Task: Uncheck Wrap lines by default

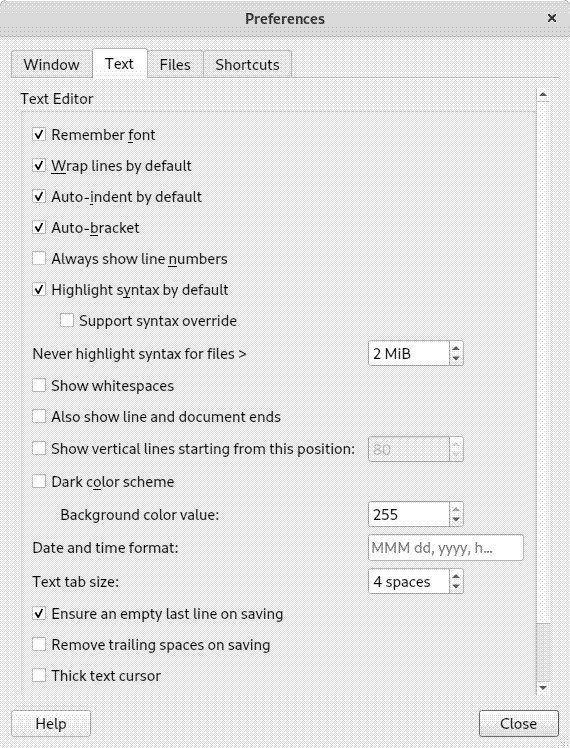Action: 39,166
